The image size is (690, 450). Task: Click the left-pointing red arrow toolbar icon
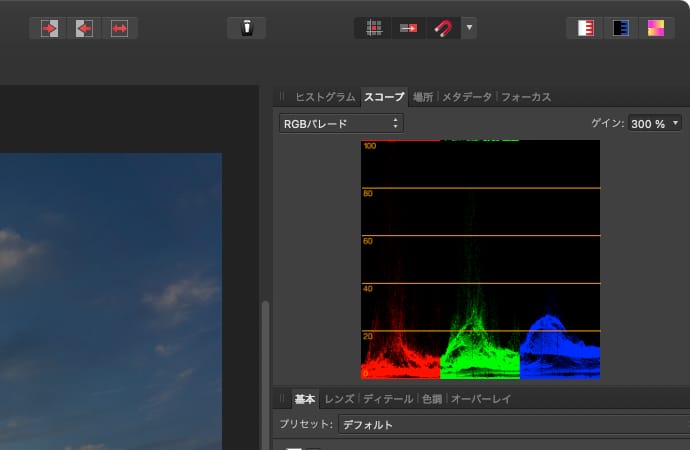[x=84, y=28]
